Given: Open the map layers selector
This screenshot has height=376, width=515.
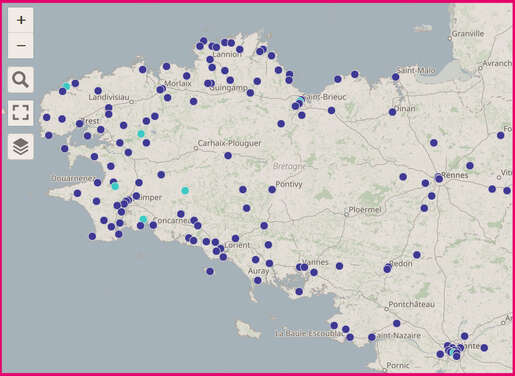Looking at the screenshot, I should click(x=21, y=146).
